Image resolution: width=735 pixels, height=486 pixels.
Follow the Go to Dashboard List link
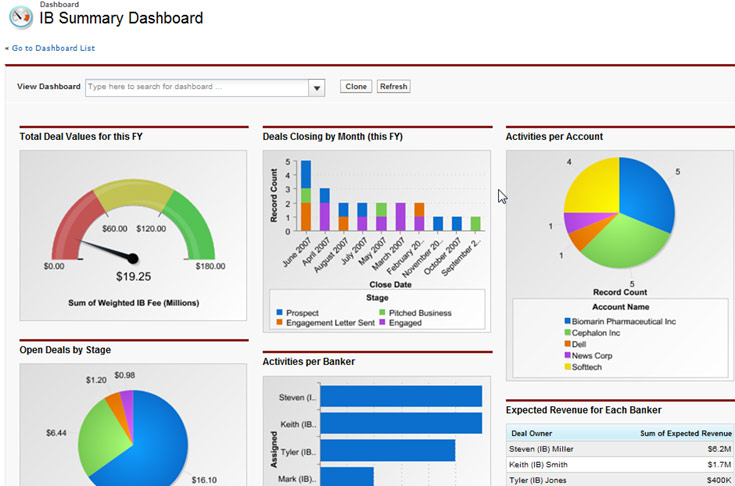point(52,48)
